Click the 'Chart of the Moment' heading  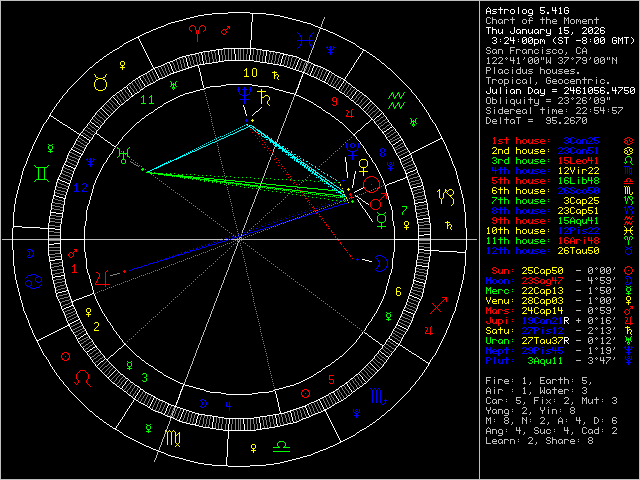(x=542, y=21)
